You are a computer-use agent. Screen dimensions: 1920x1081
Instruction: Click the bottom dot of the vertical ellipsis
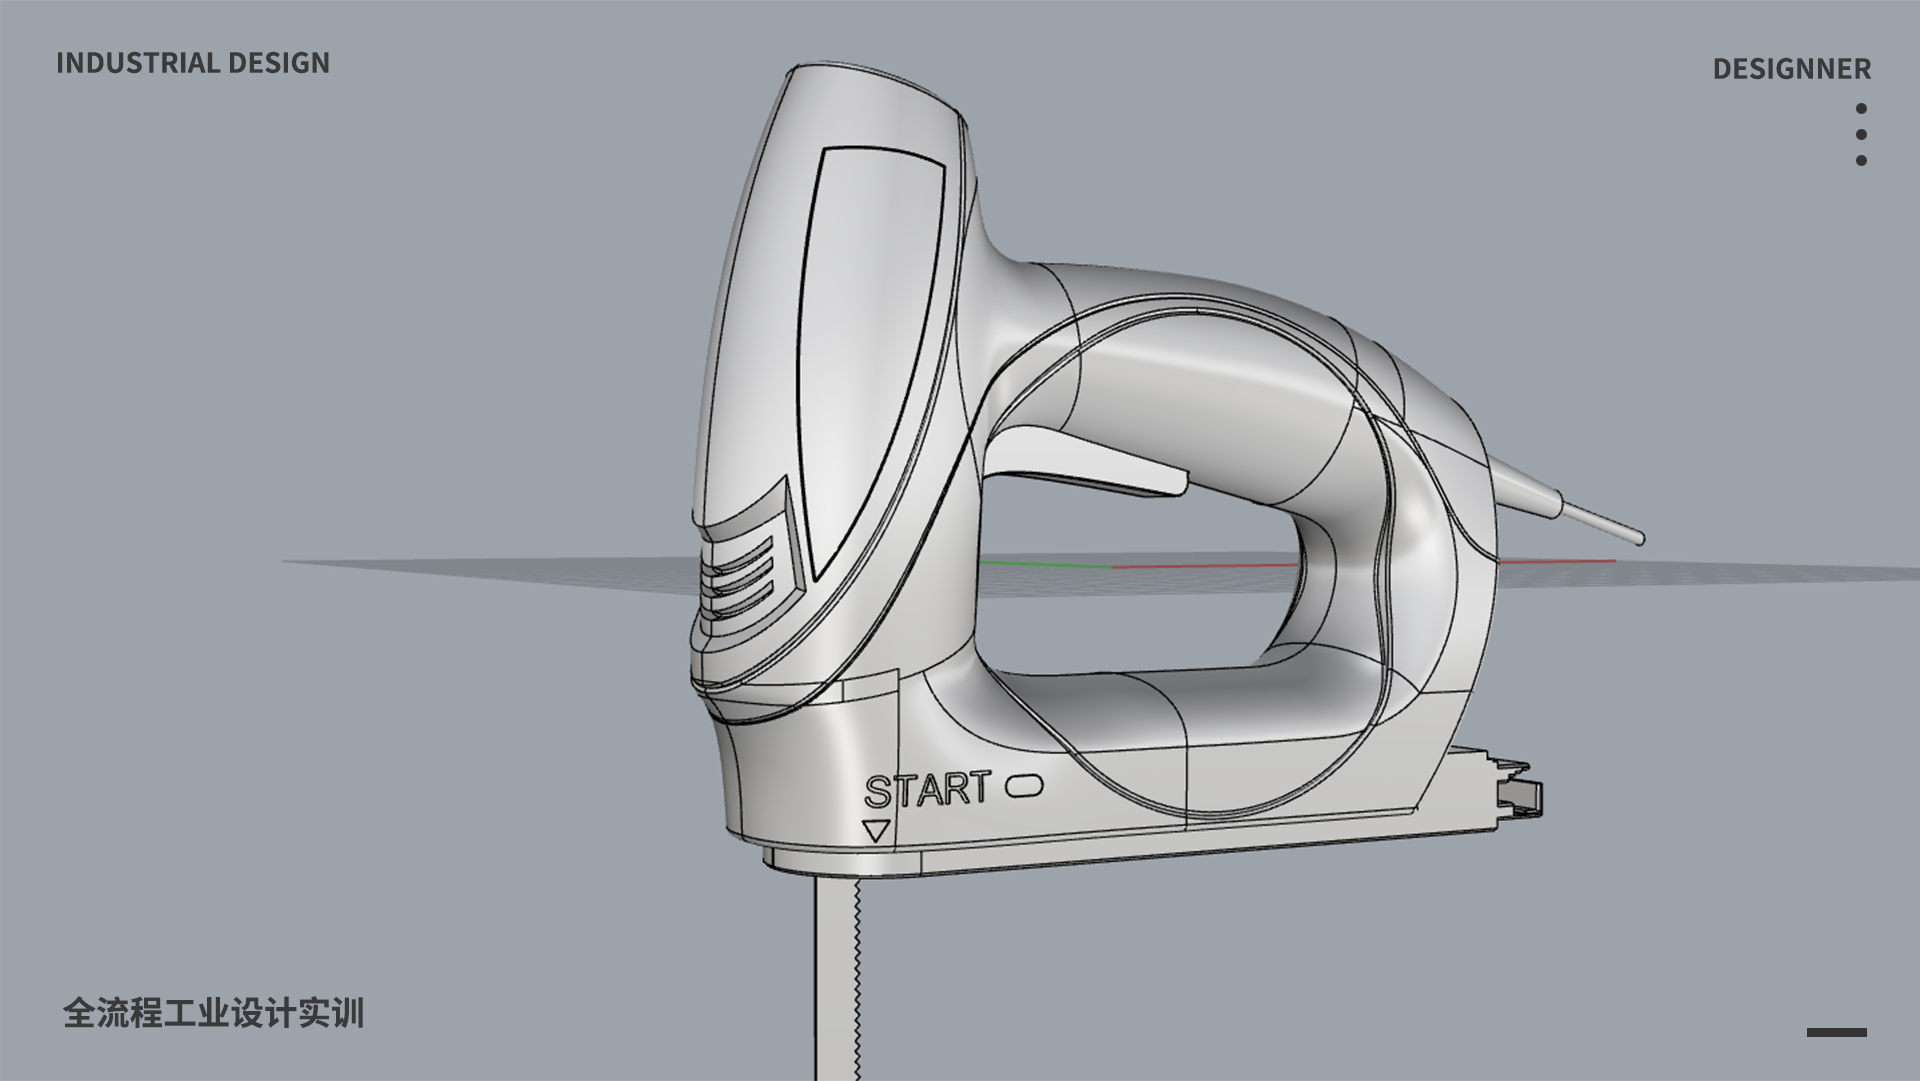click(x=1861, y=160)
